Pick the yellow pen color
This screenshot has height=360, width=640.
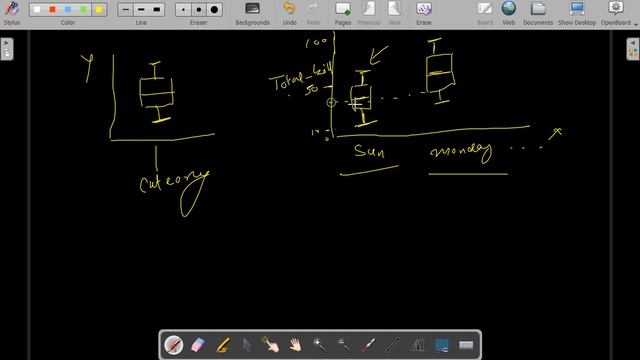pyautogui.click(x=99, y=9)
